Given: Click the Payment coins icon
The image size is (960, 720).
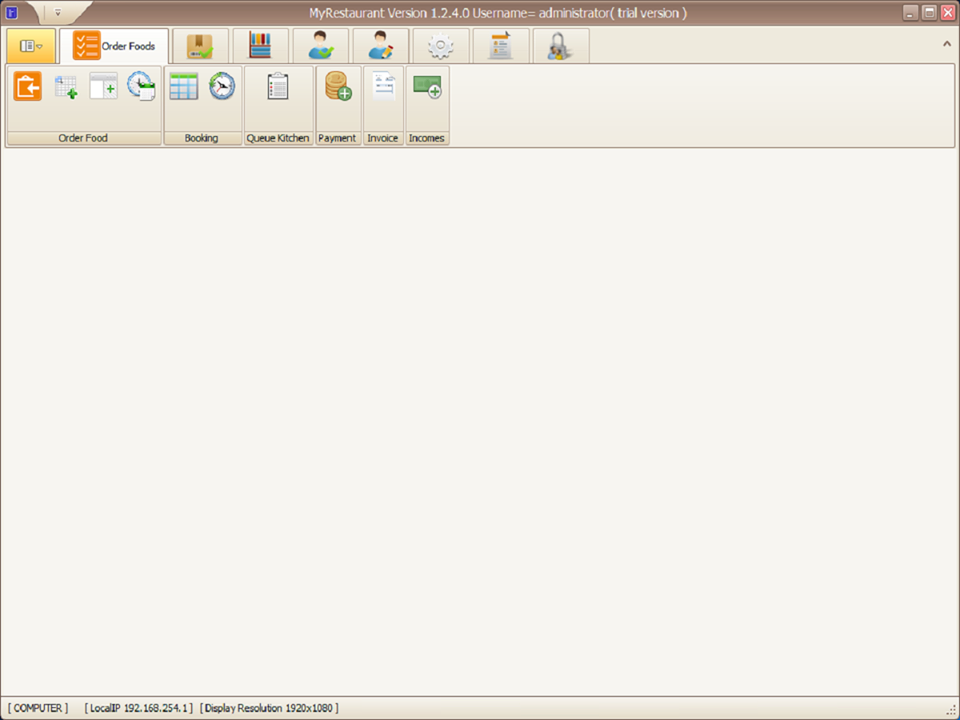Looking at the screenshot, I should tap(338, 86).
